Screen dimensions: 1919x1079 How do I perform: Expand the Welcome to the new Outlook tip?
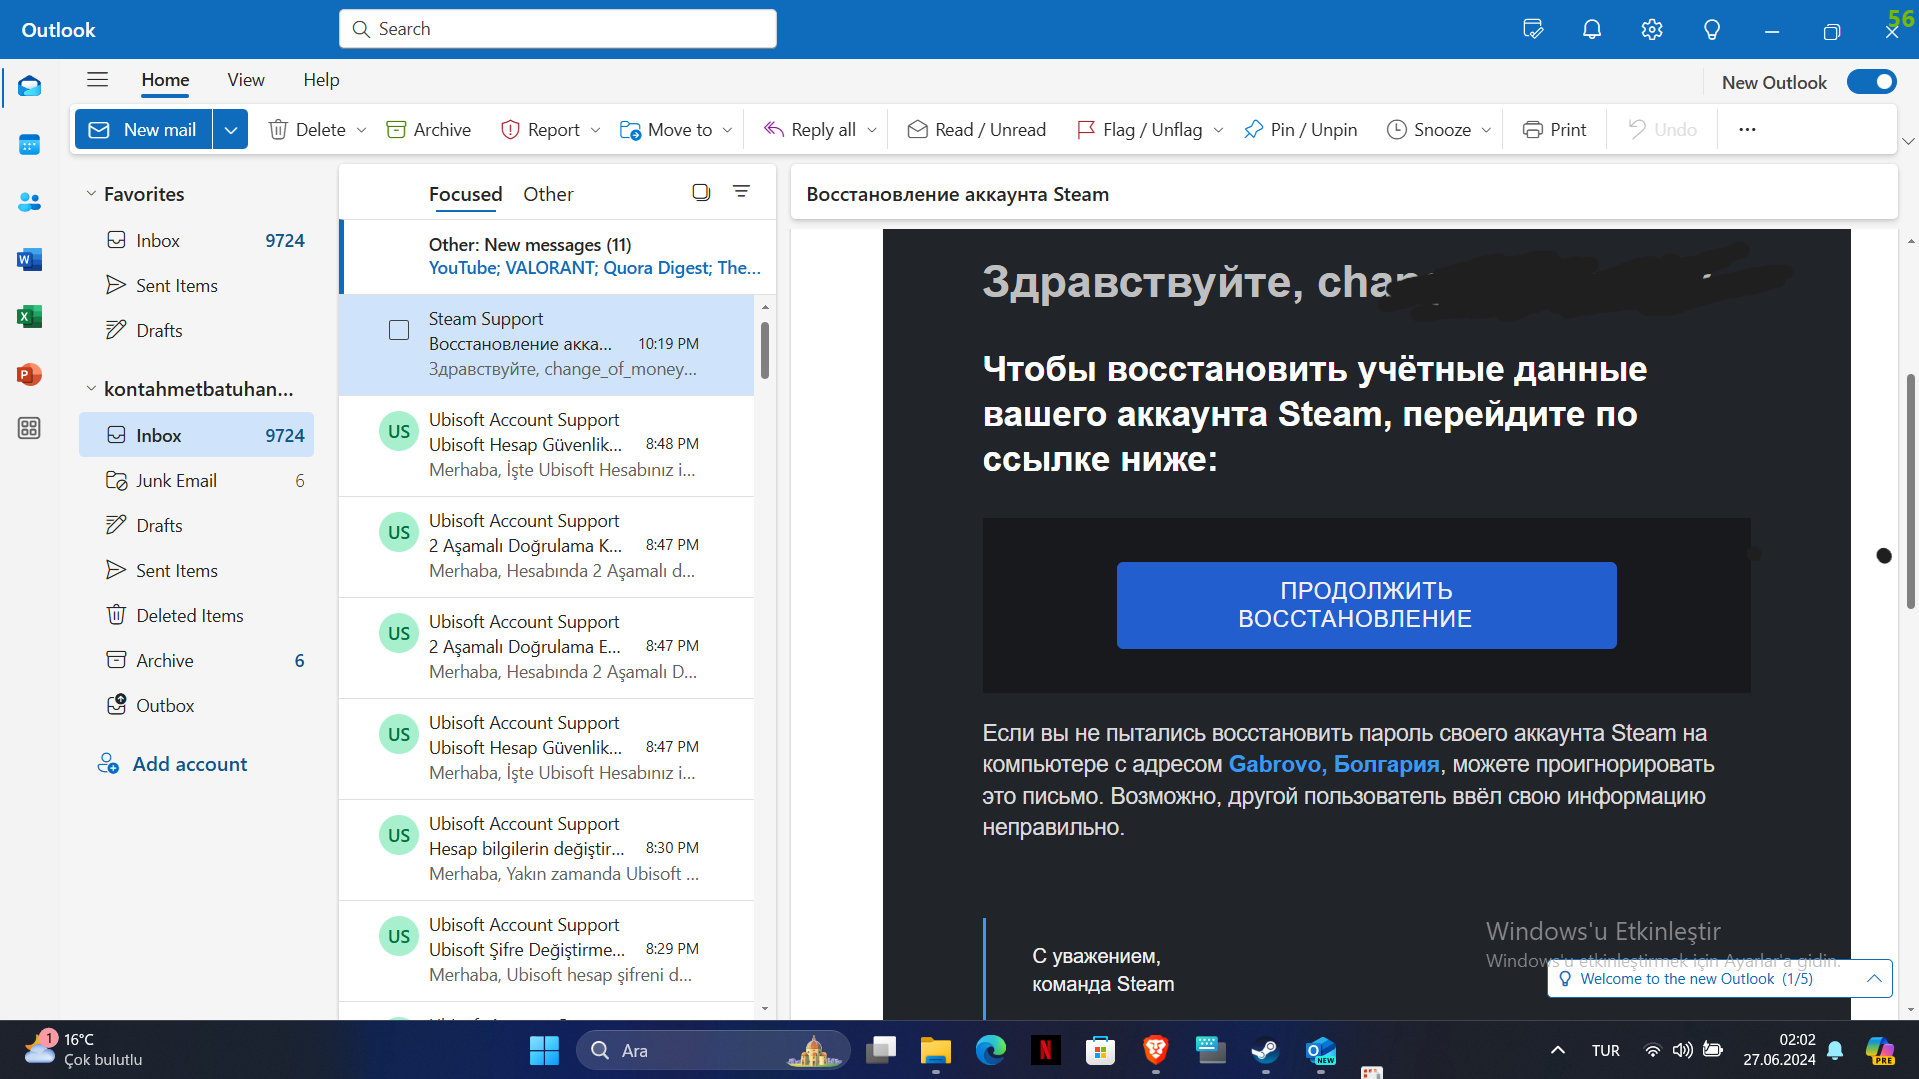1874,979
